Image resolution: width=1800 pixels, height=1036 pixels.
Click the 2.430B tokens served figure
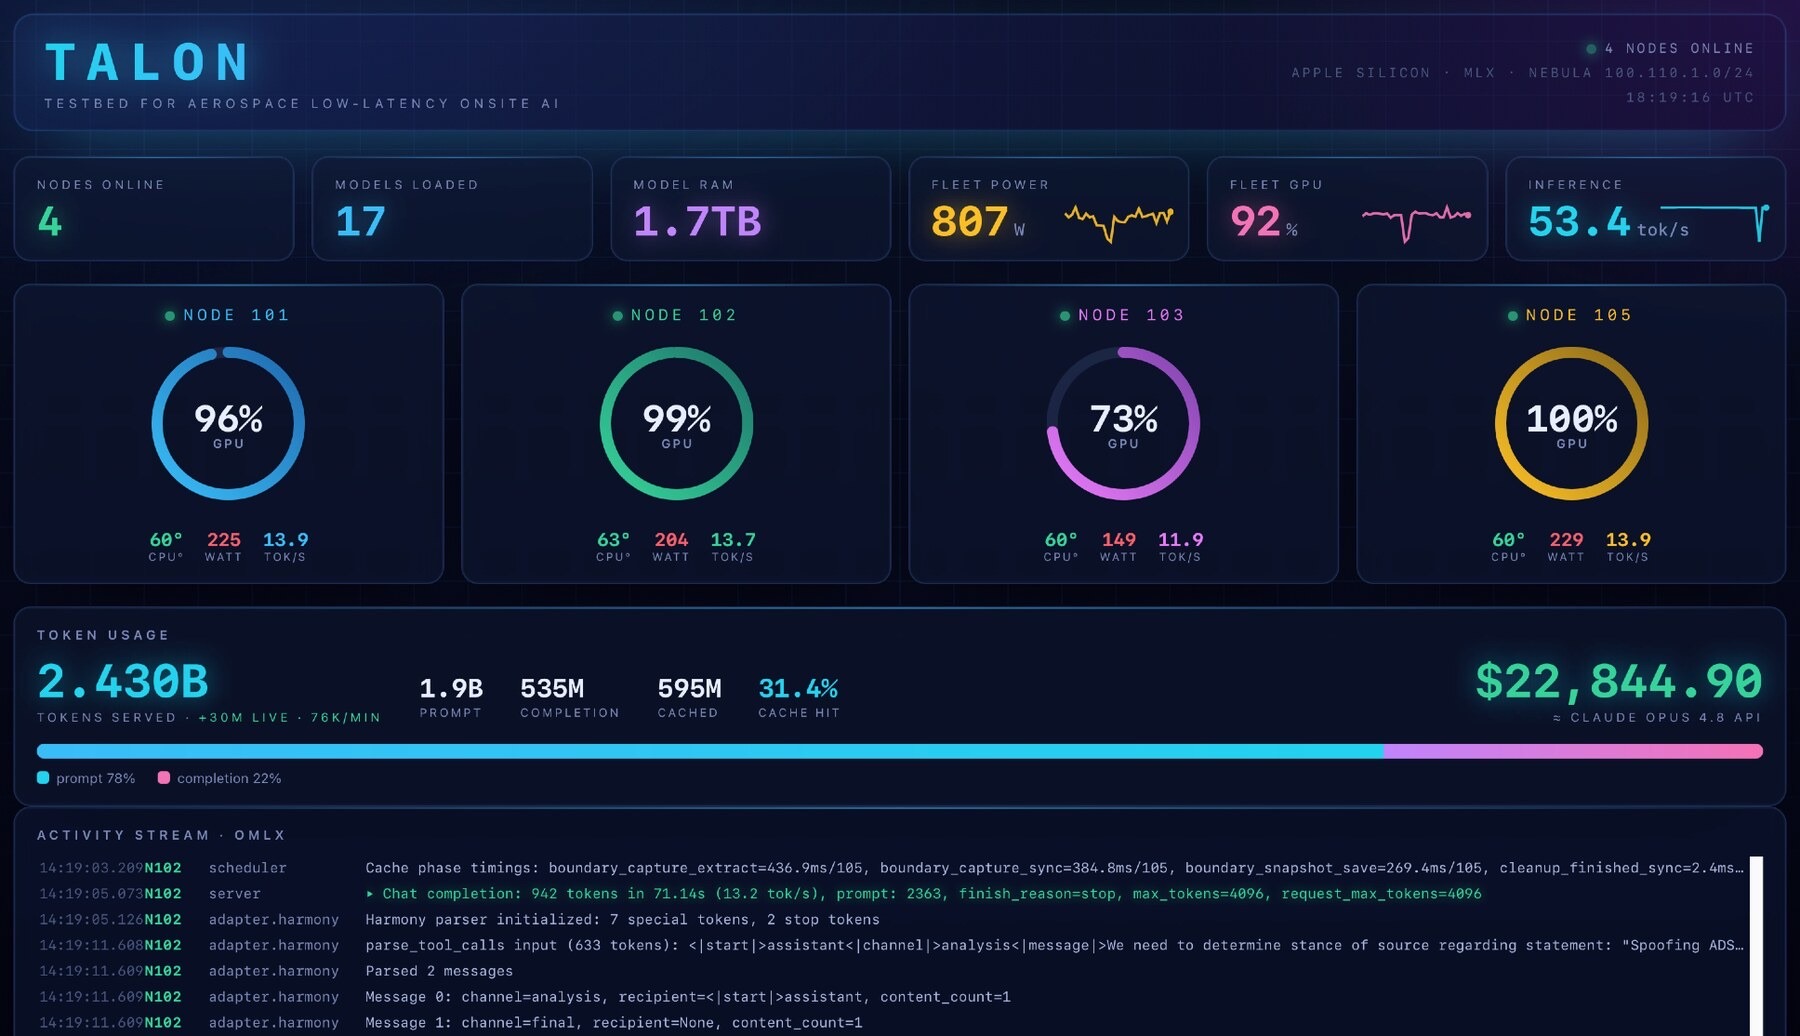pos(123,682)
